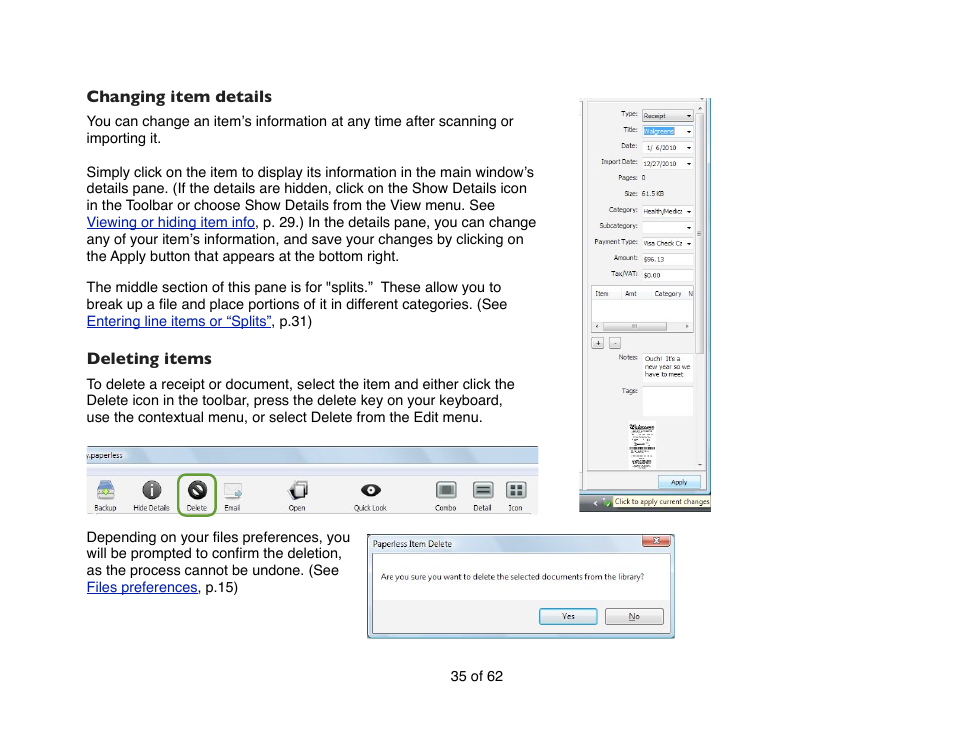Click the splits table horizontal scrollbar thumb
954x738 pixels.
point(634,327)
